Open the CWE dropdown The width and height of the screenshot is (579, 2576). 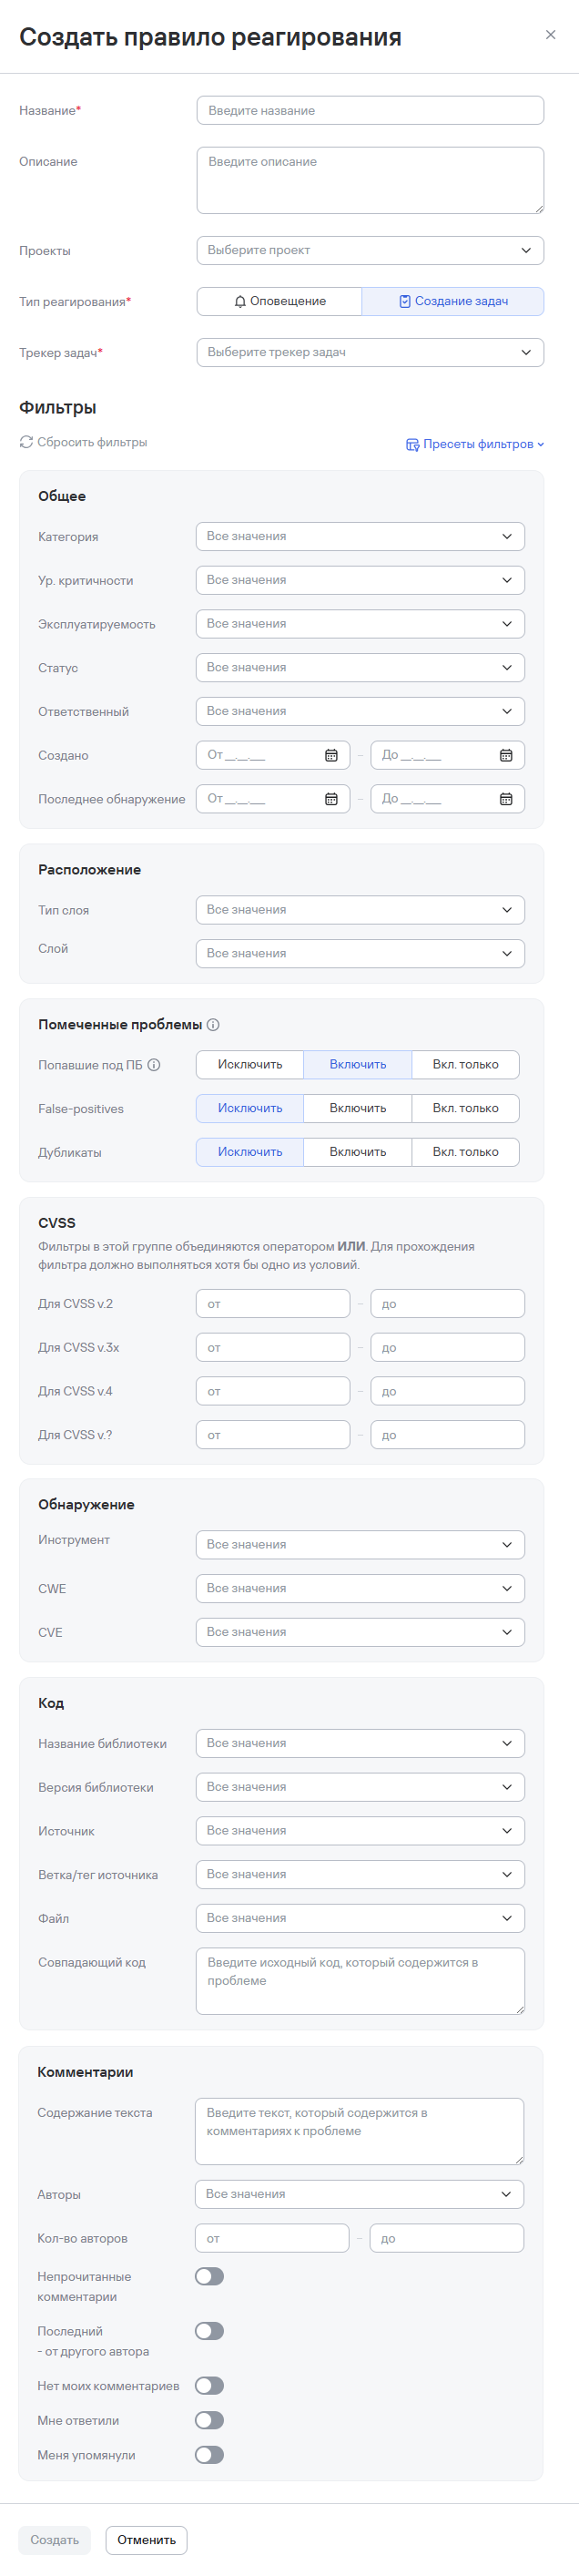click(360, 1588)
